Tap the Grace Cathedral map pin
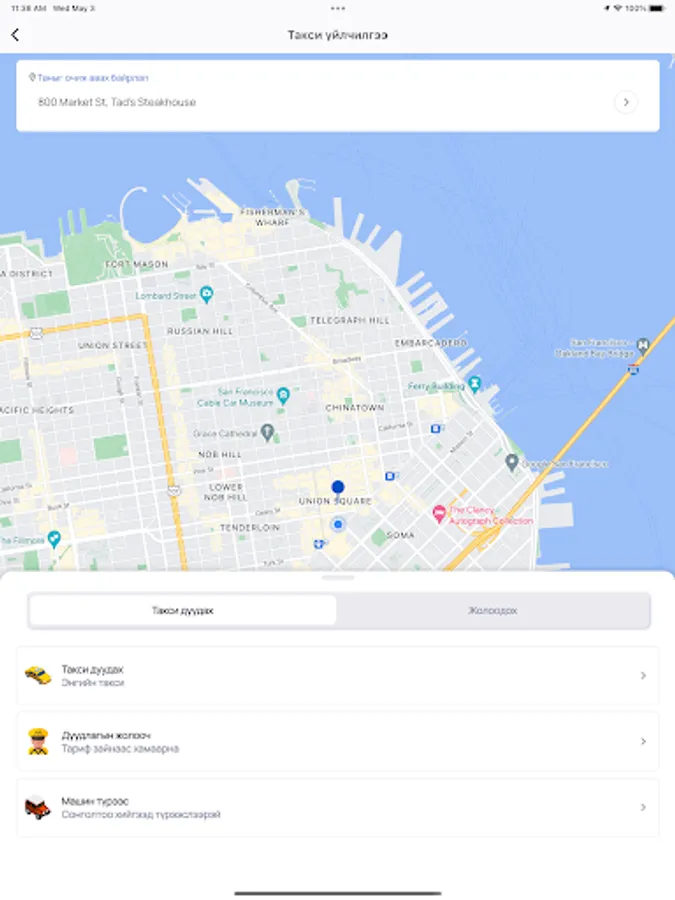The height and width of the screenshot is (900, 675). tap(267, 432)
